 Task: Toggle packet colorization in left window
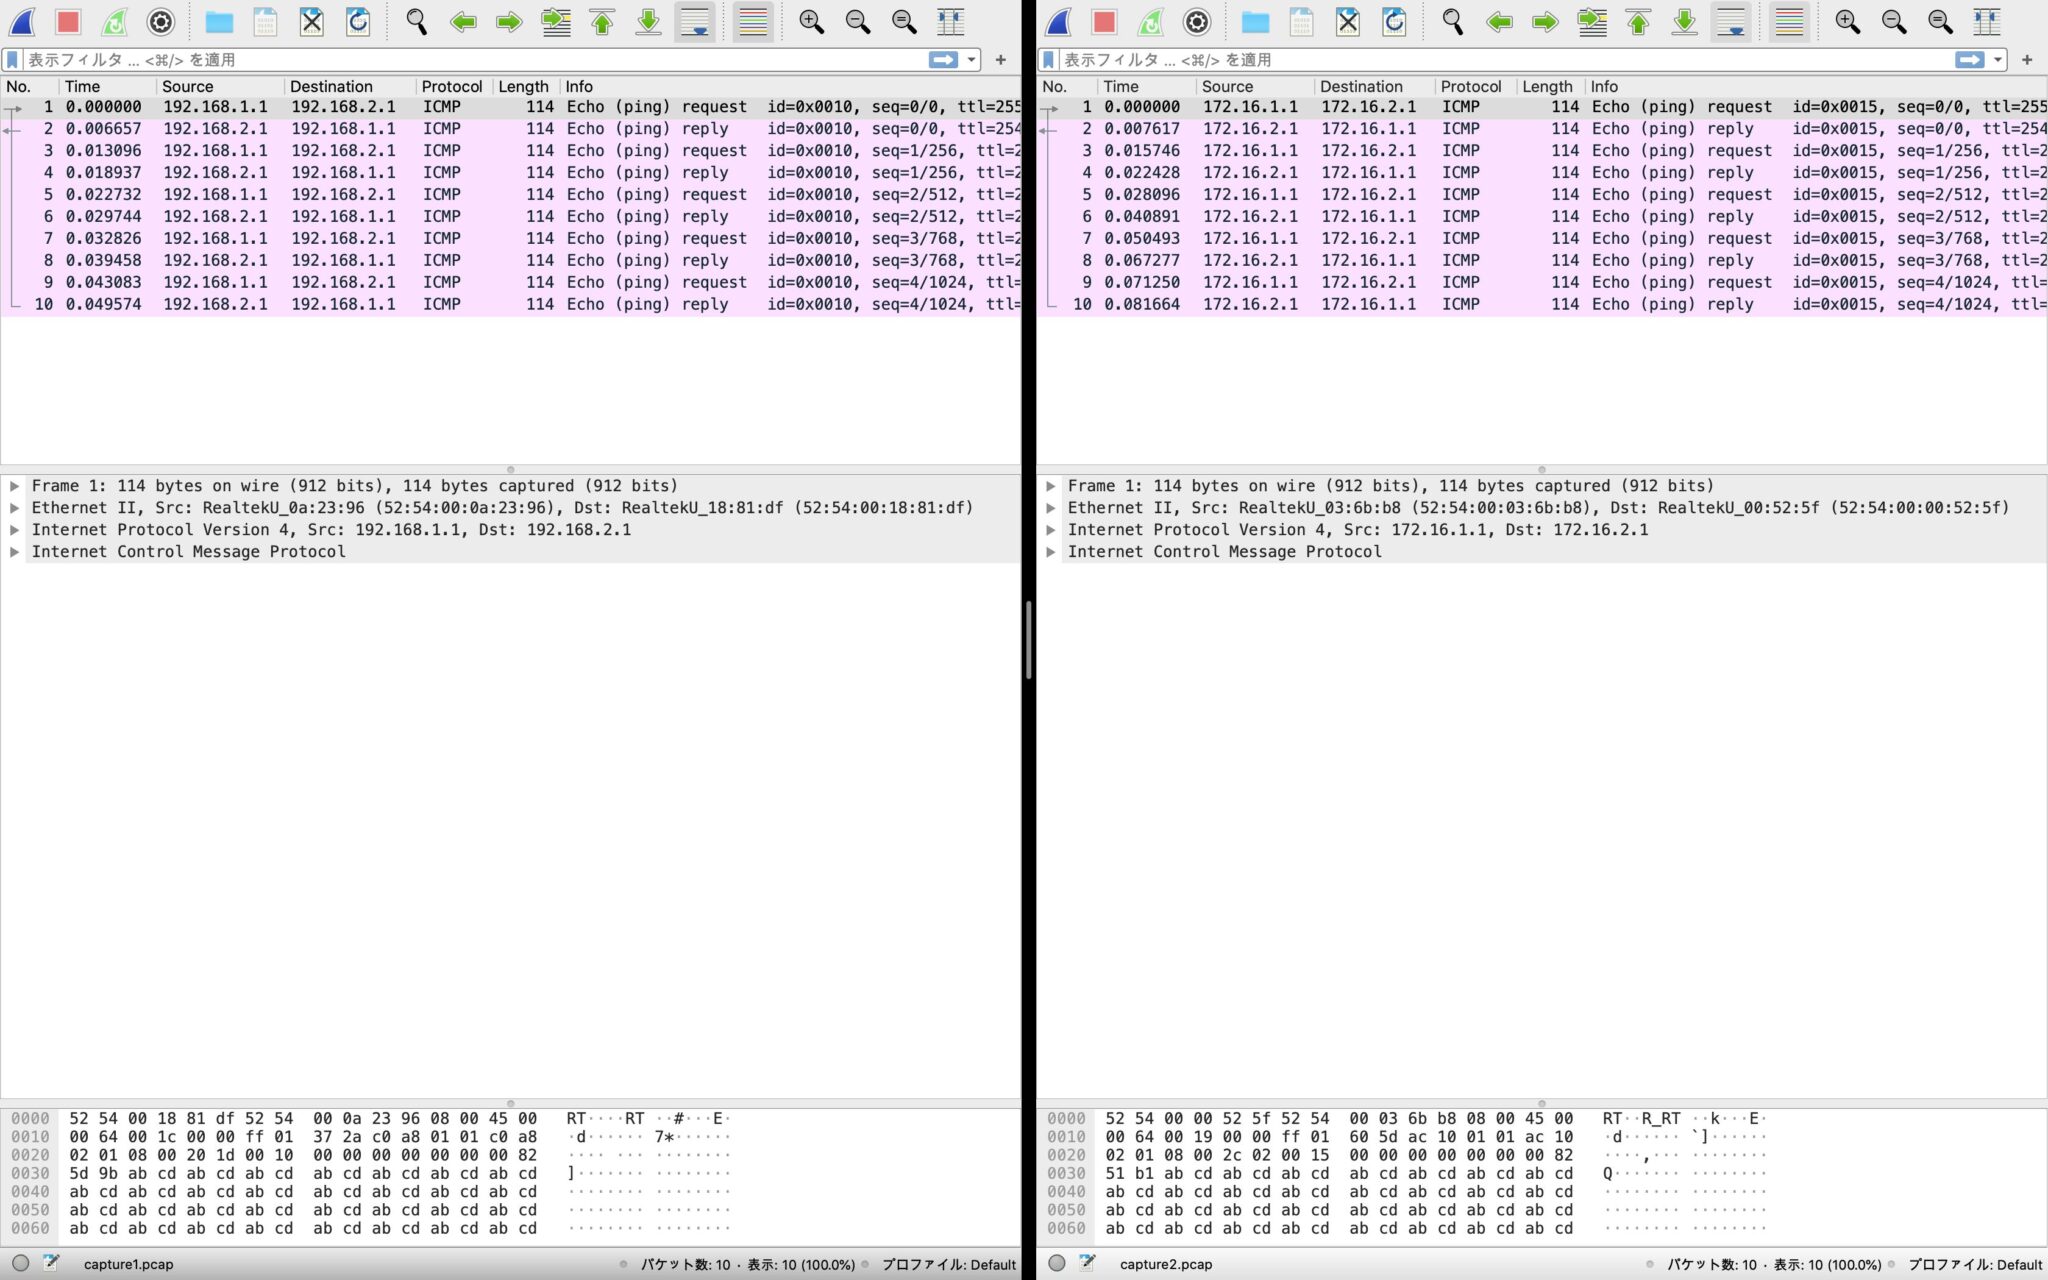(x=753, y=21)
